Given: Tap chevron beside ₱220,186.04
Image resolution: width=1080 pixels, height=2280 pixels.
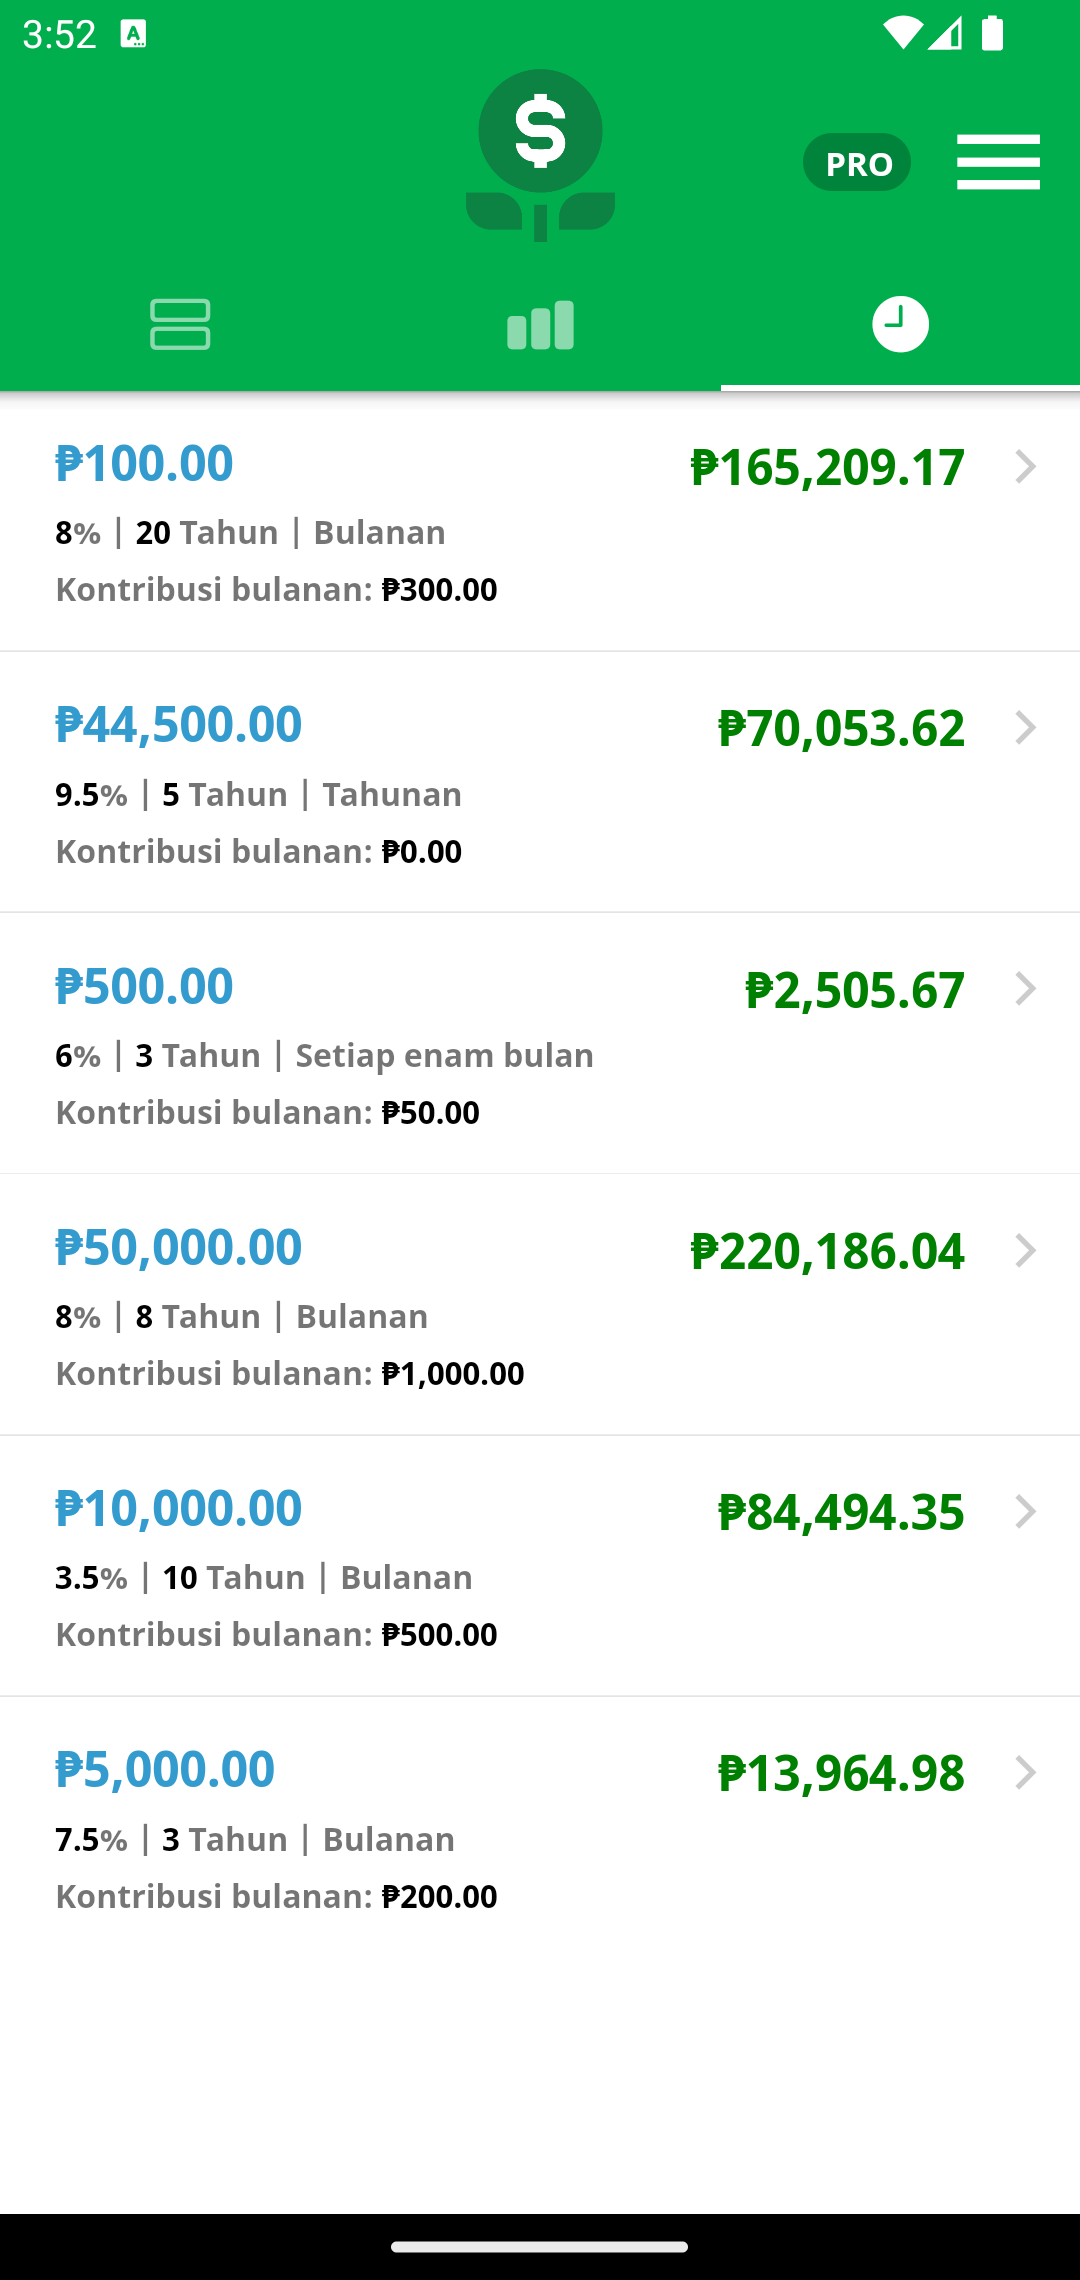Looking at the screenshot, I should click(1025, 1250).
